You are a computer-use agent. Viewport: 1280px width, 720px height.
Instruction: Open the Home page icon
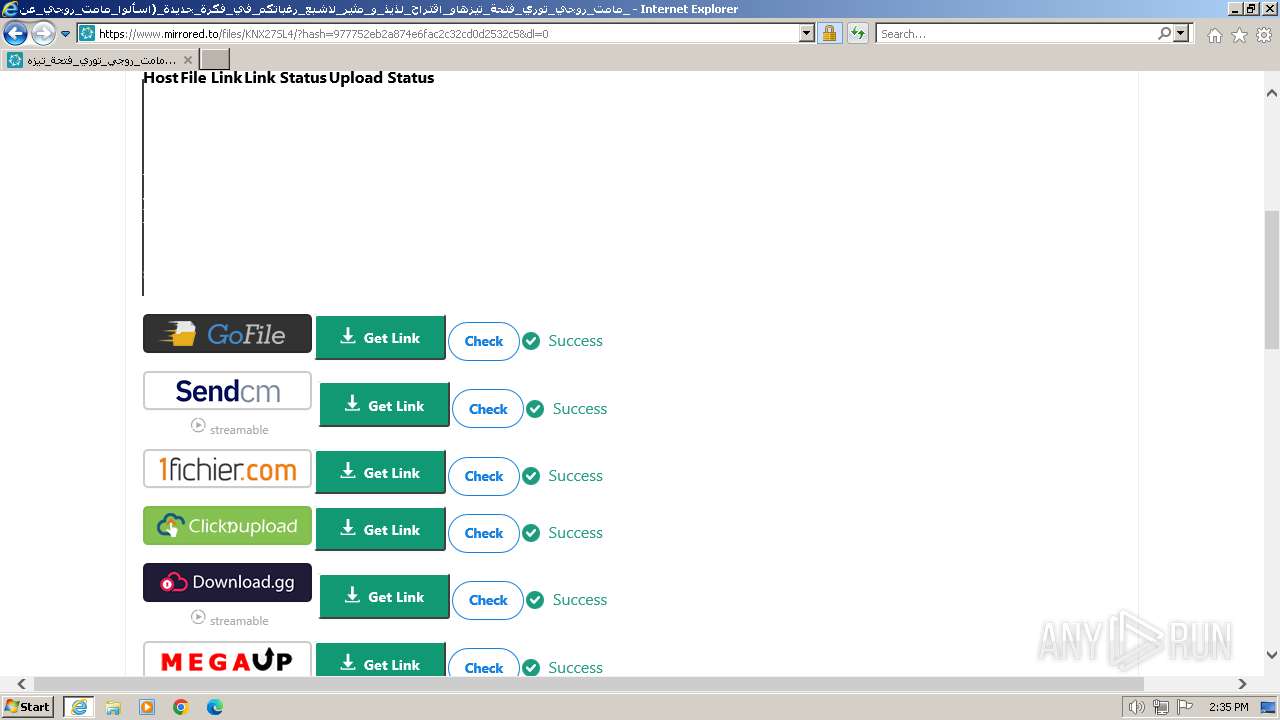coord(1214,35)
